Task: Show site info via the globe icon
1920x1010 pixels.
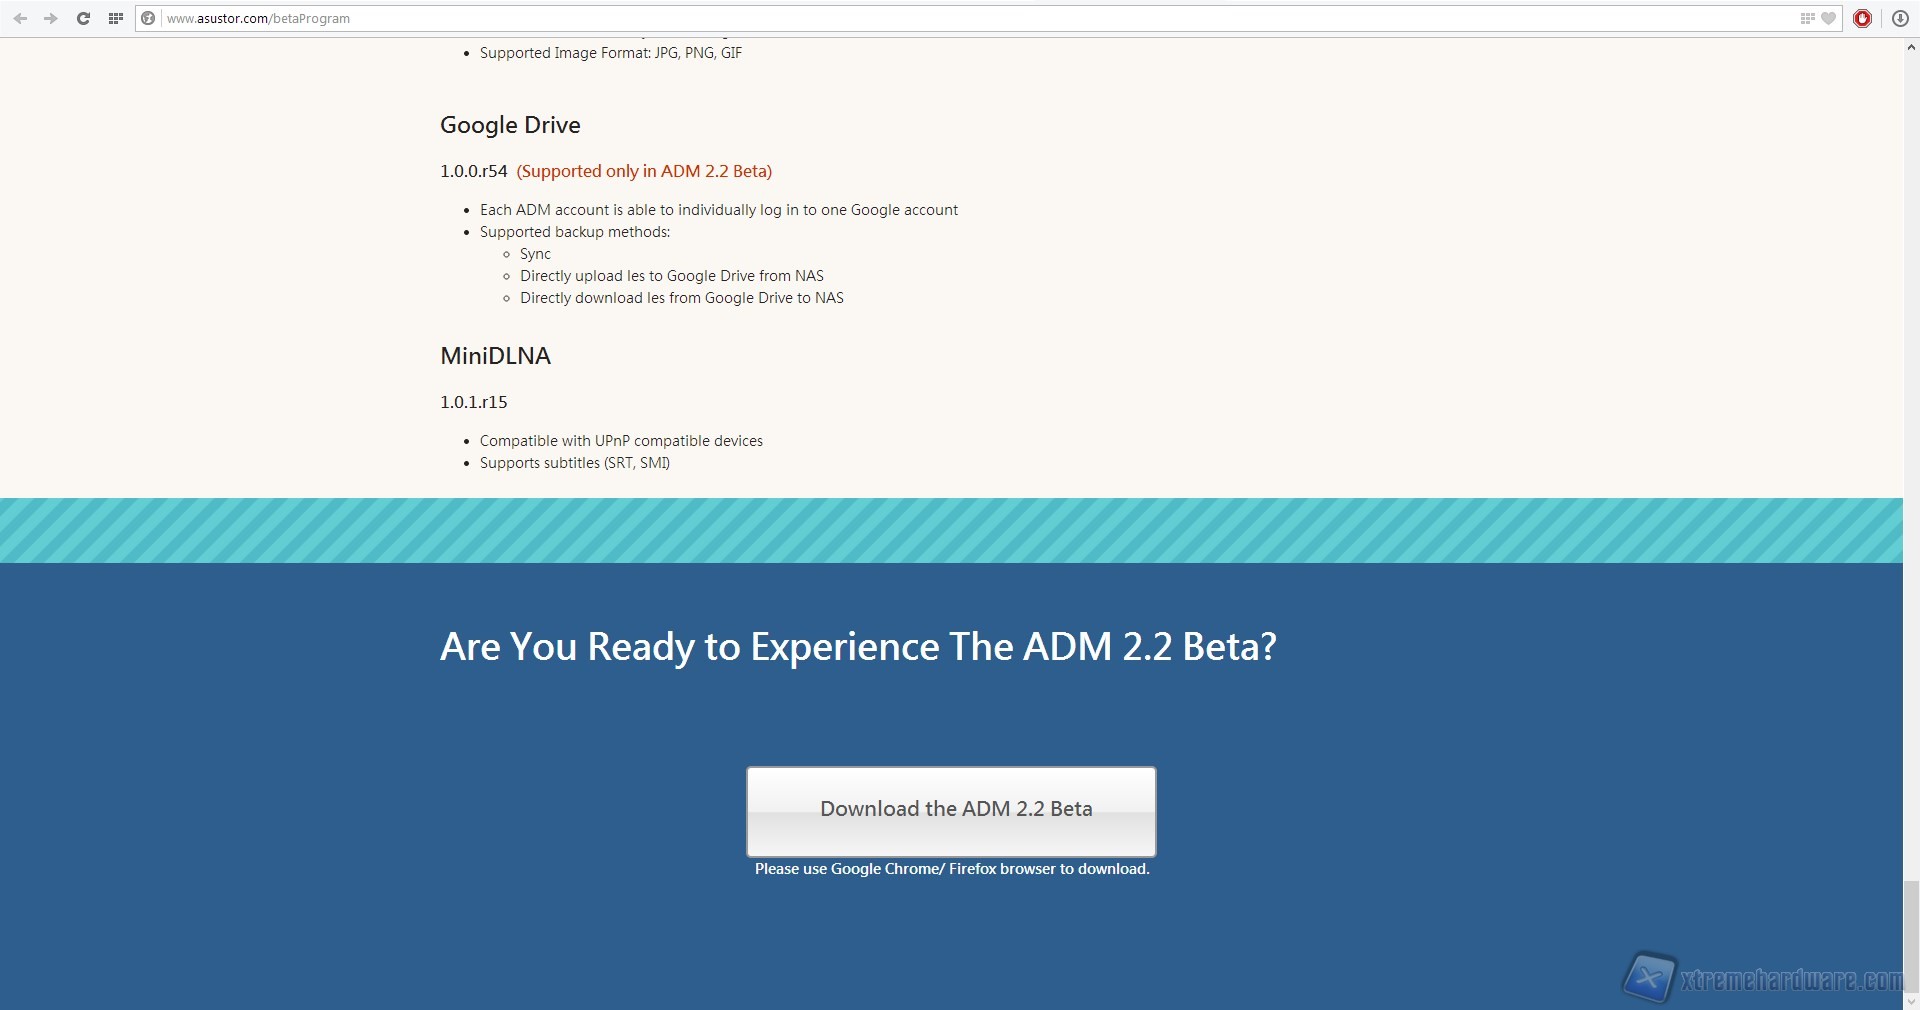Action: click(148, 18)
